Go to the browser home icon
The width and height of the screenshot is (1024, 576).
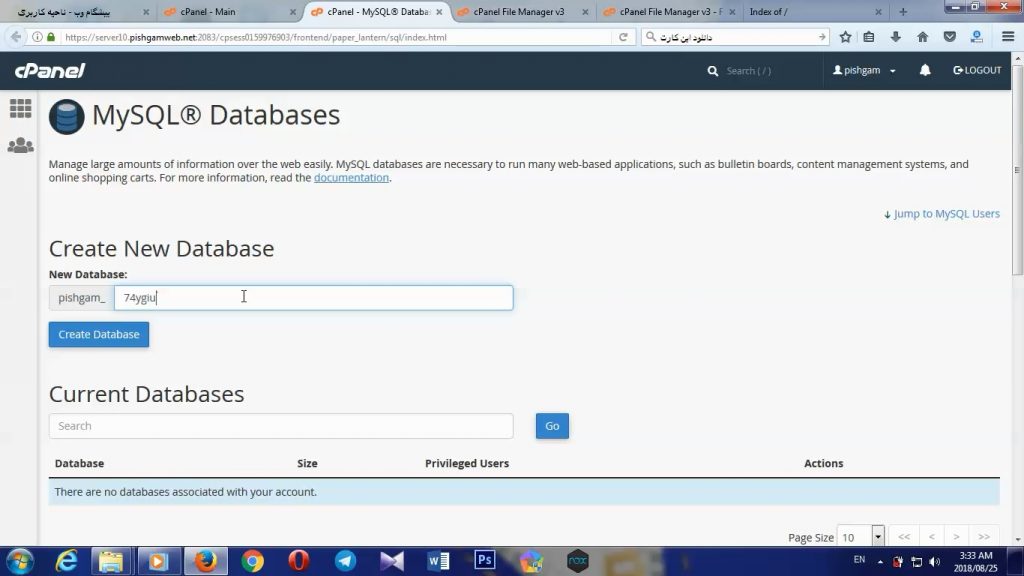922,37
